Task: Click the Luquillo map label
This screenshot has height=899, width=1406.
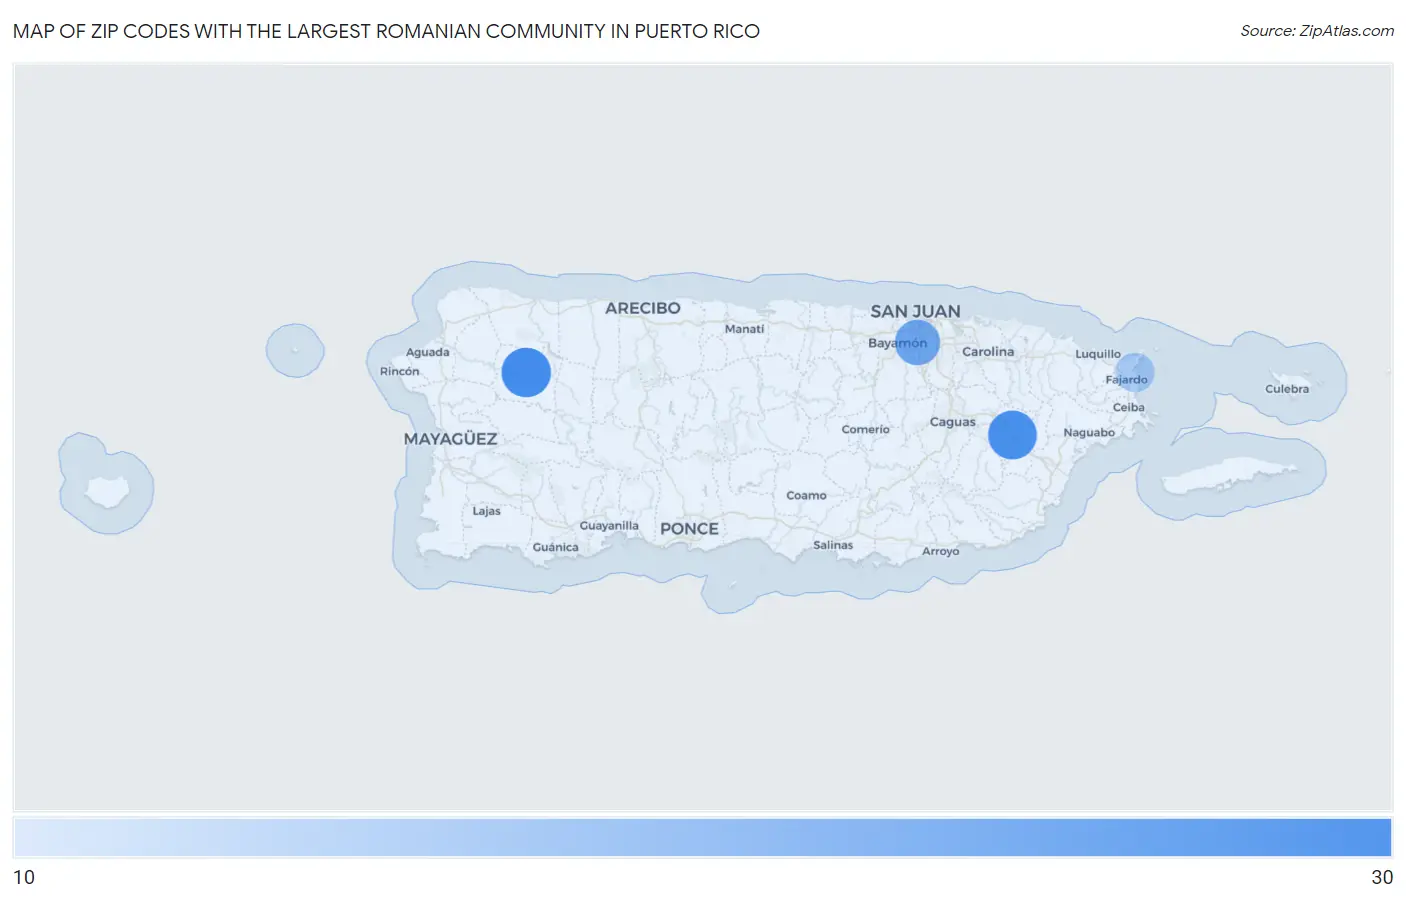Action: tap(1098, 354)
